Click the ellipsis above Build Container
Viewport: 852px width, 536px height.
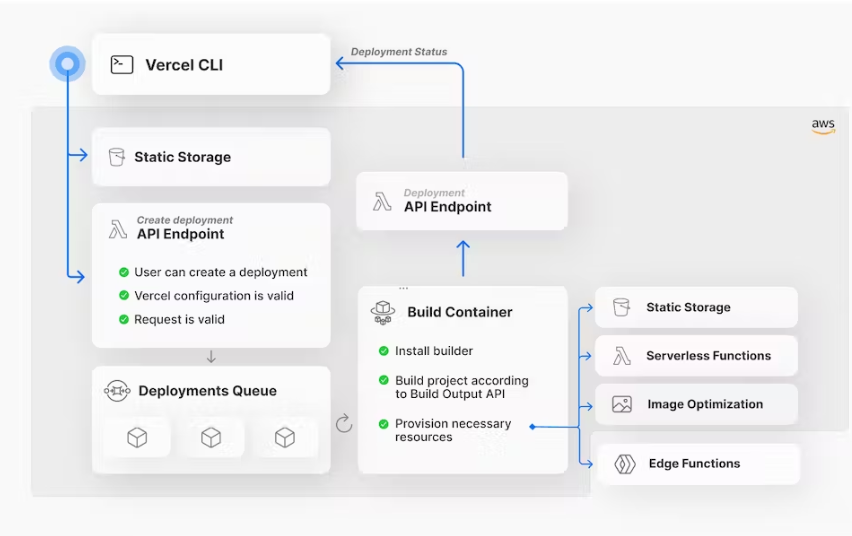pyautogui.click(x=404, y=288)
